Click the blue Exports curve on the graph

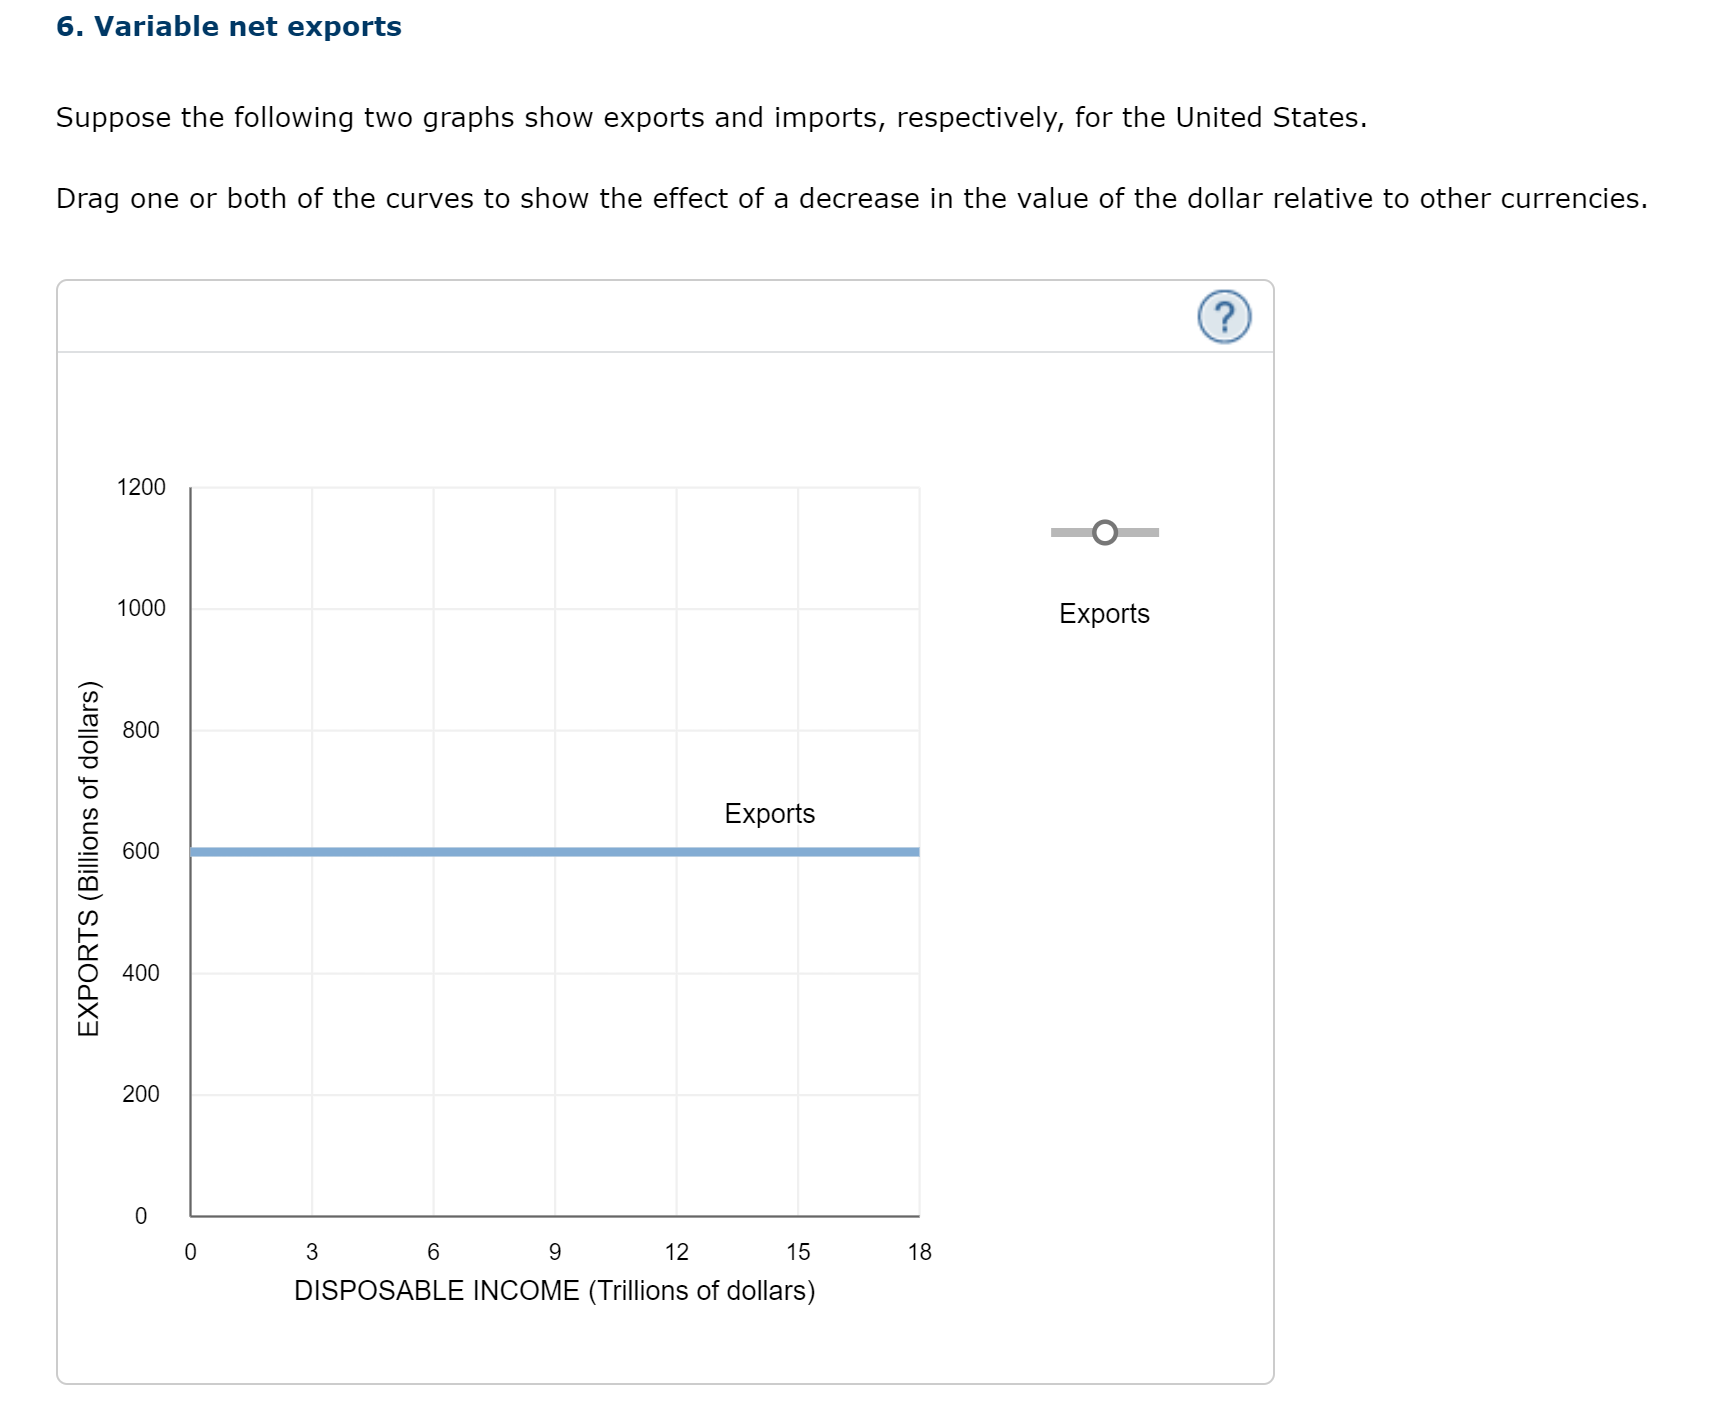point(550,851)
